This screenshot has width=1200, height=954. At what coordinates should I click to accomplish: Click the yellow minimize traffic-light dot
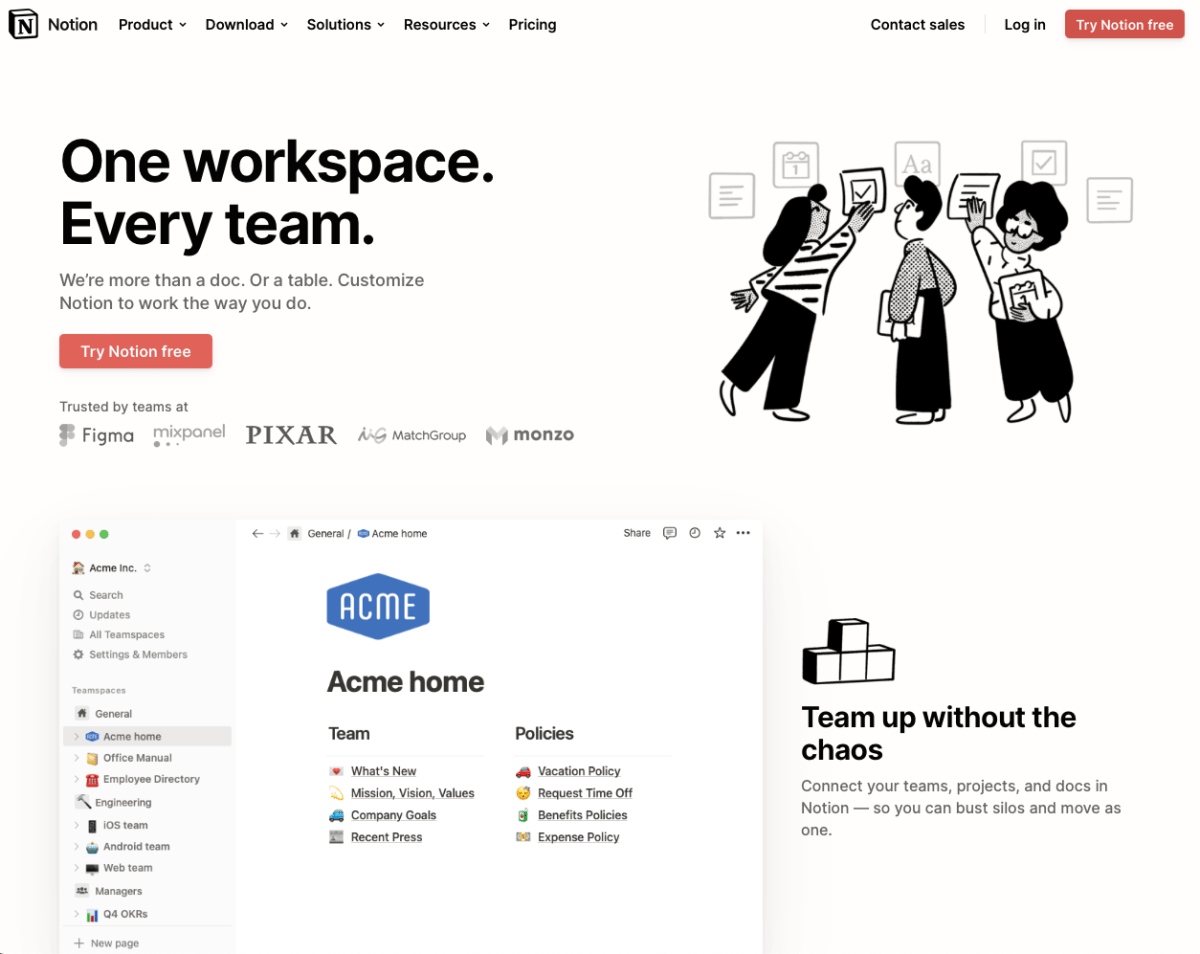(x=88, y=534)
